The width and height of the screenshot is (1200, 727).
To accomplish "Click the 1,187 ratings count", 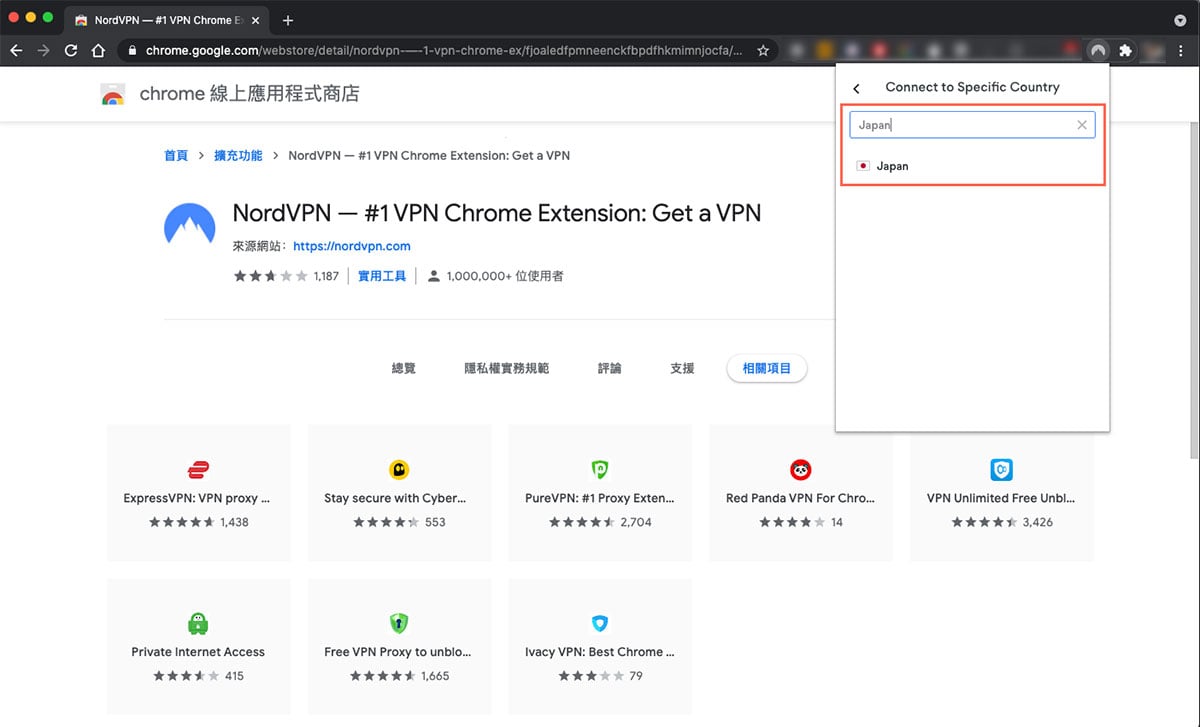I will (326, 276).
